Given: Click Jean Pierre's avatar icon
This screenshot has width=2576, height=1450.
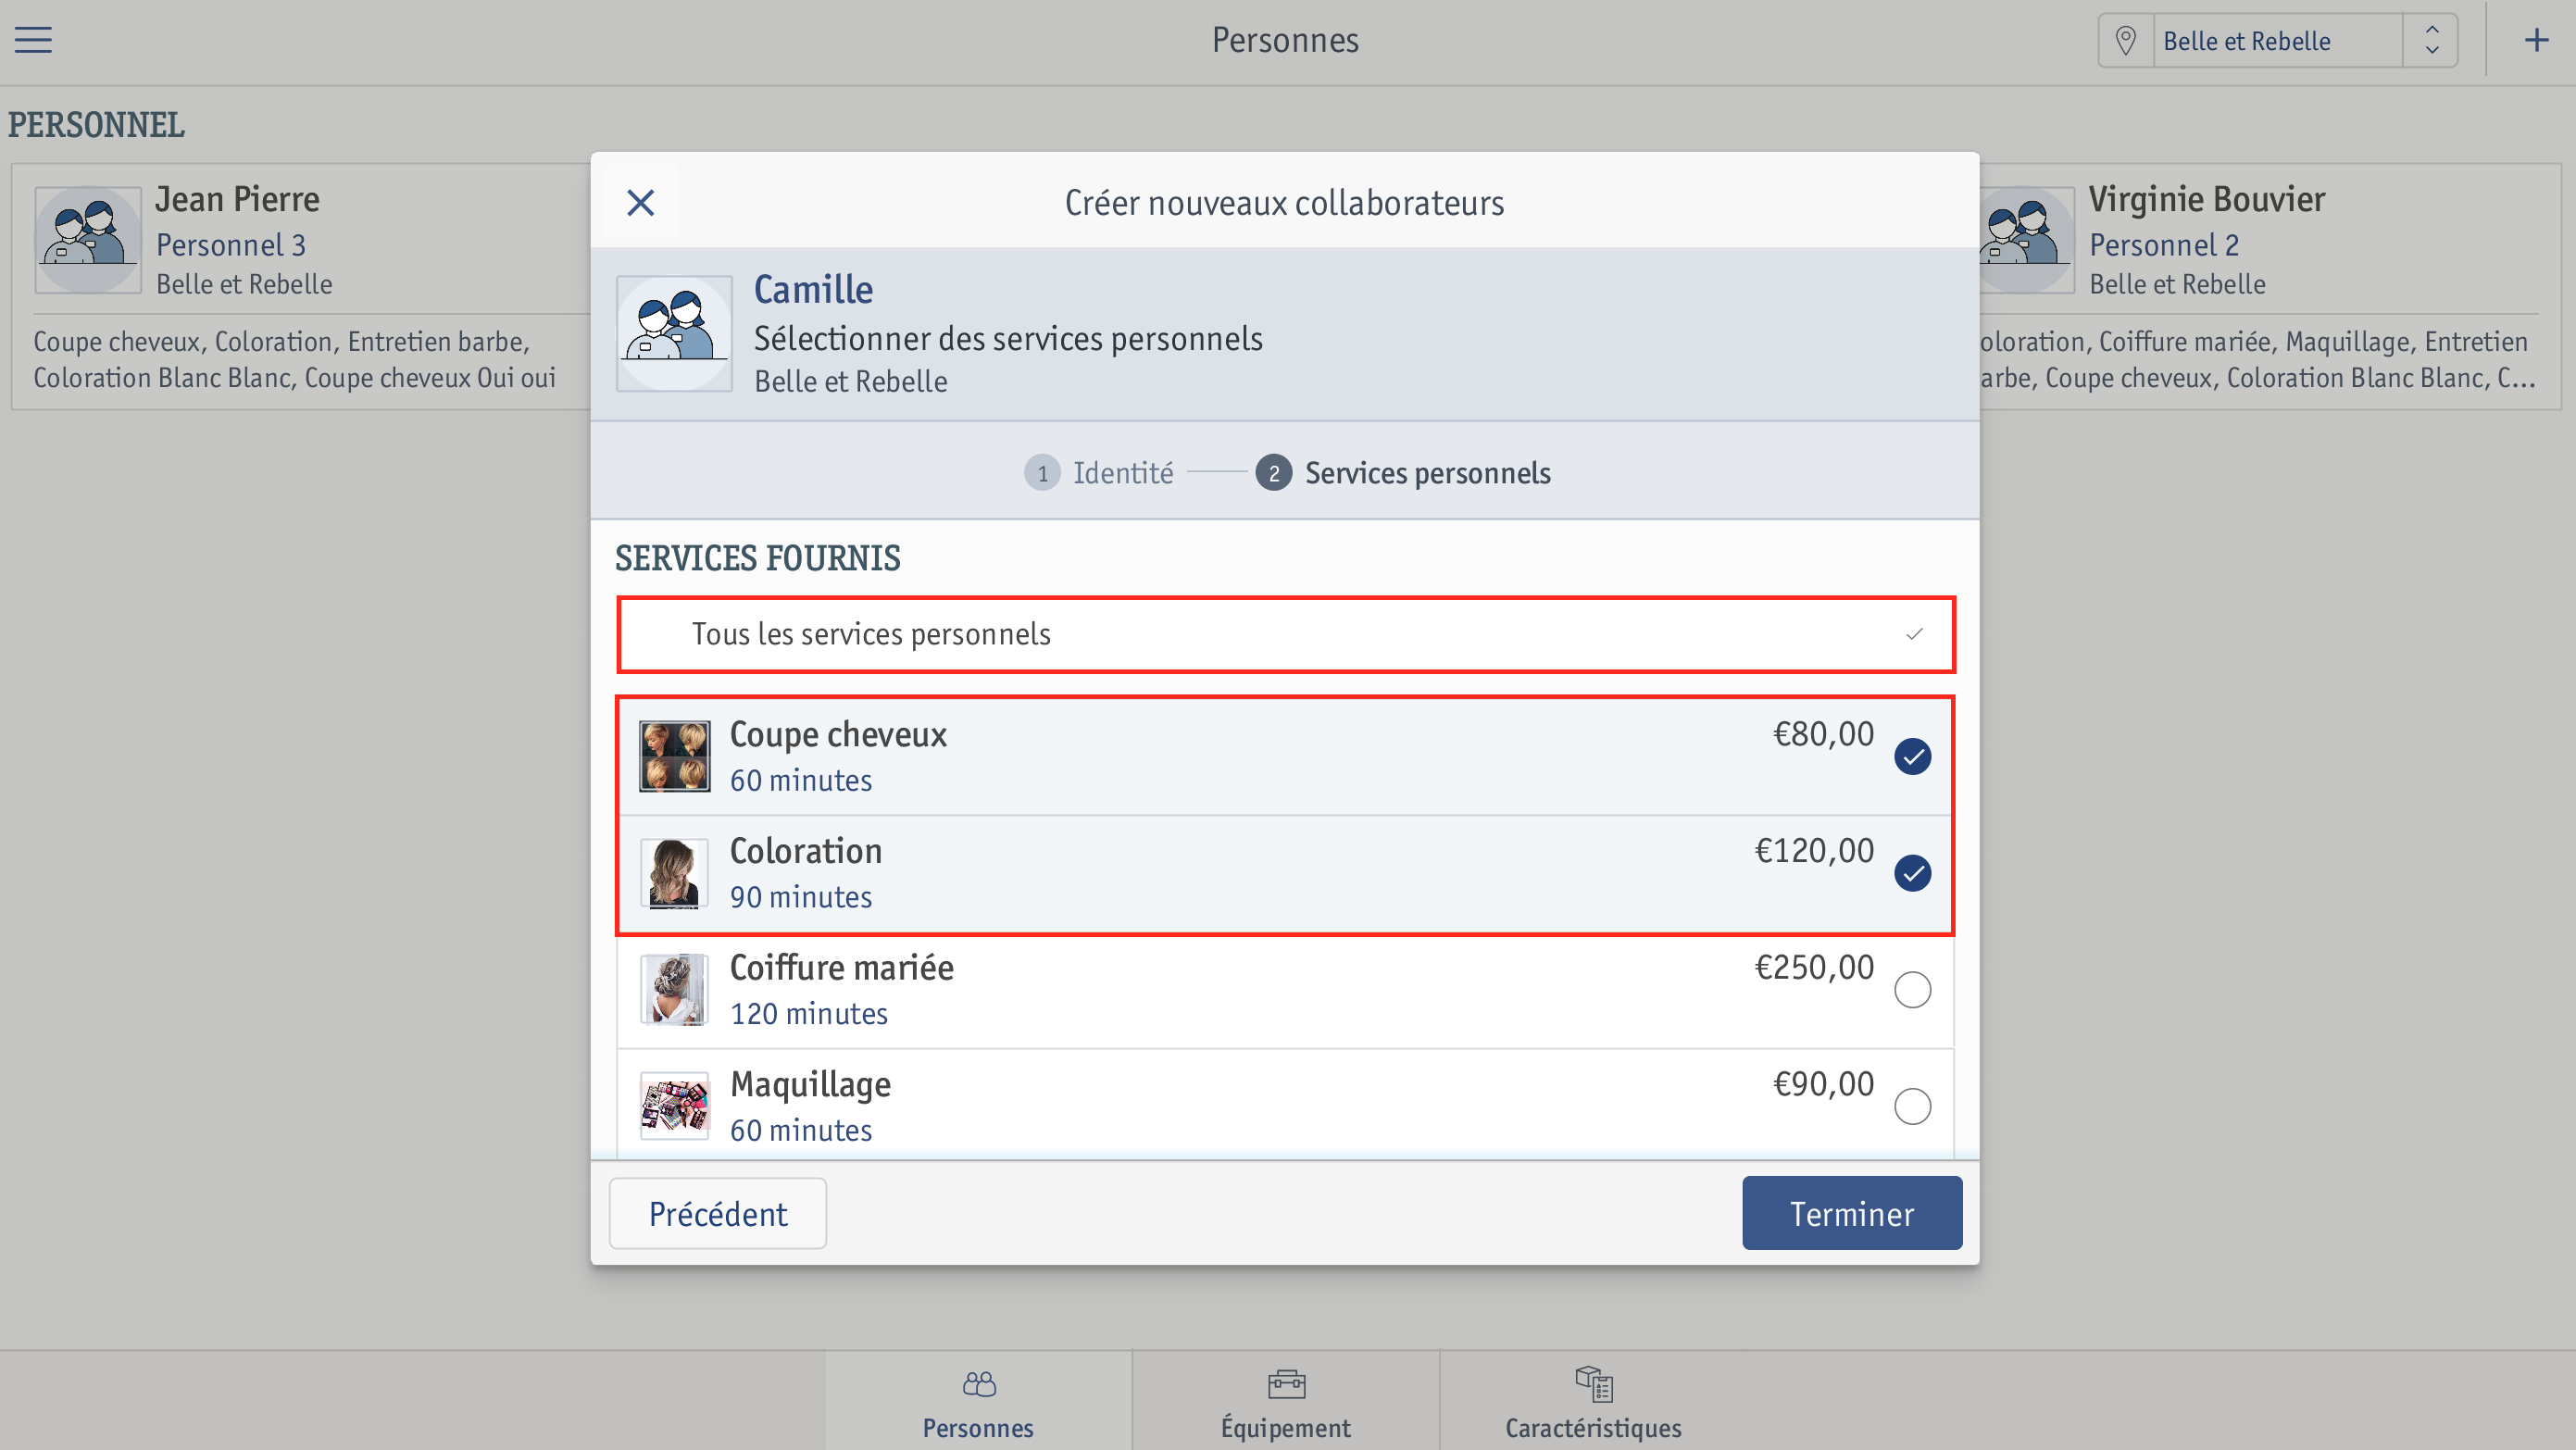Looking at the screenshot, I should pyautogui.click(x=88, y=239).
